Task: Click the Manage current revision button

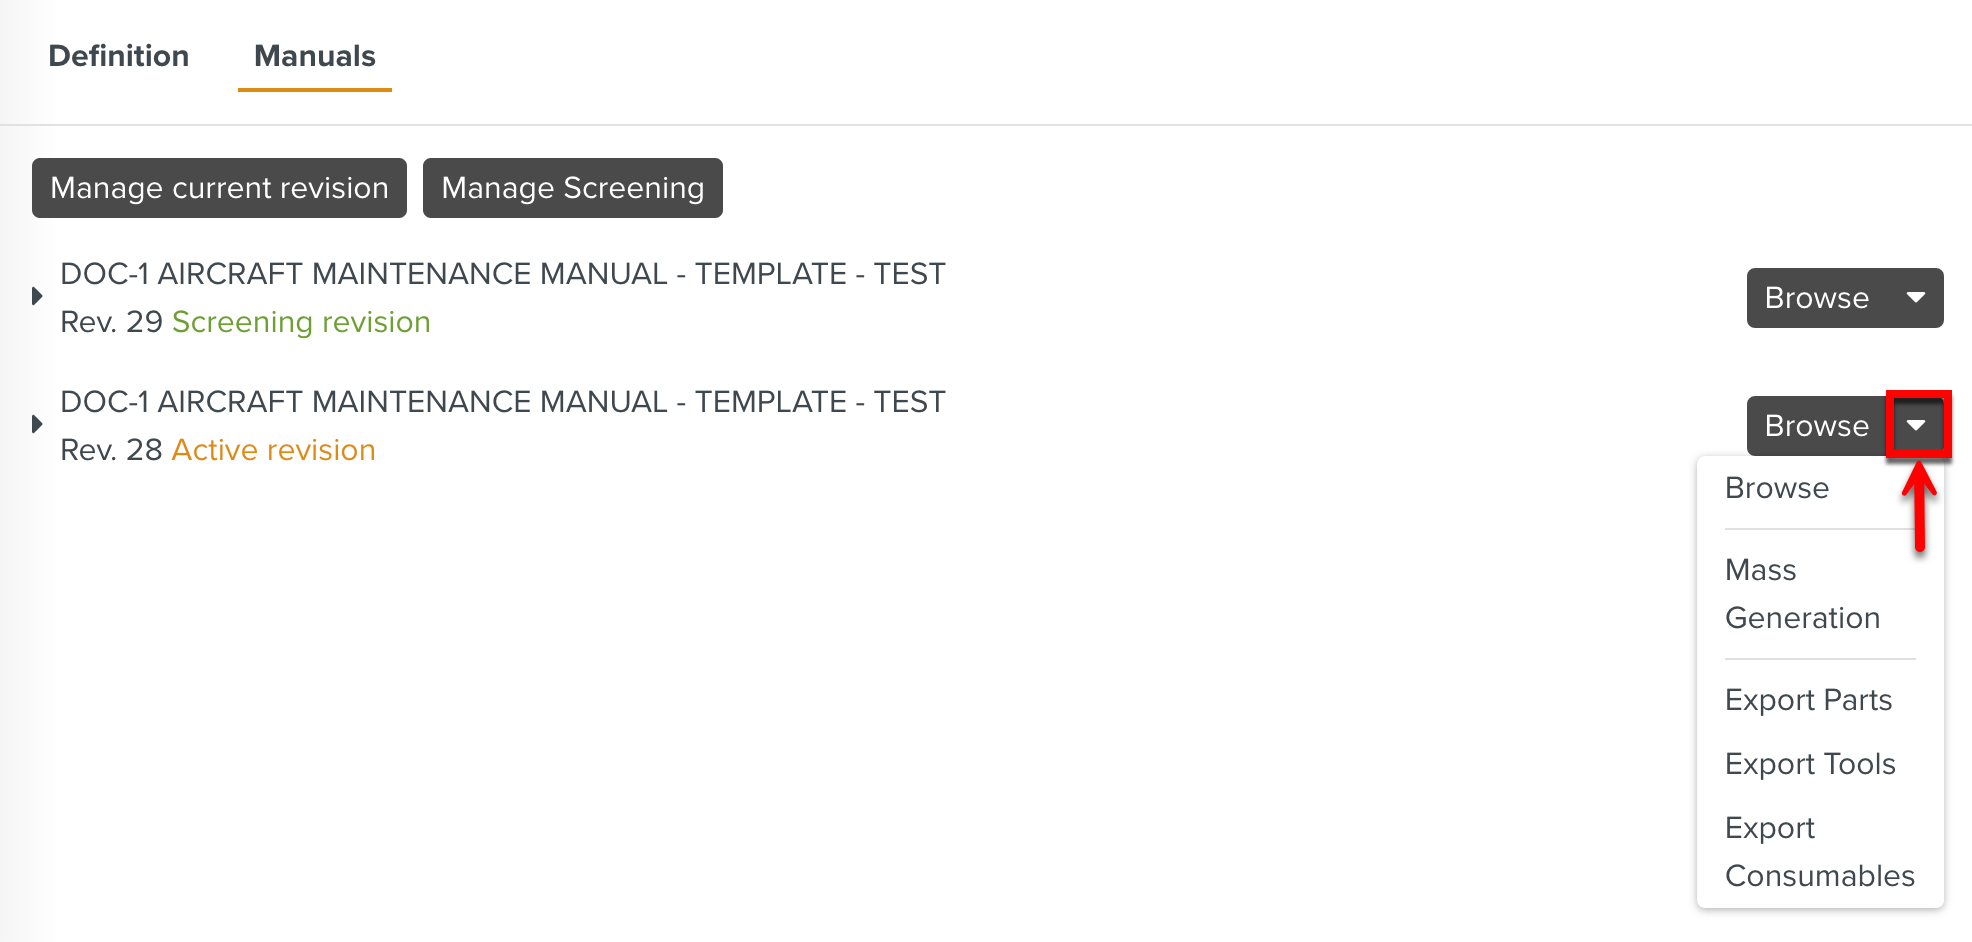Action: [x=219, y=188]
